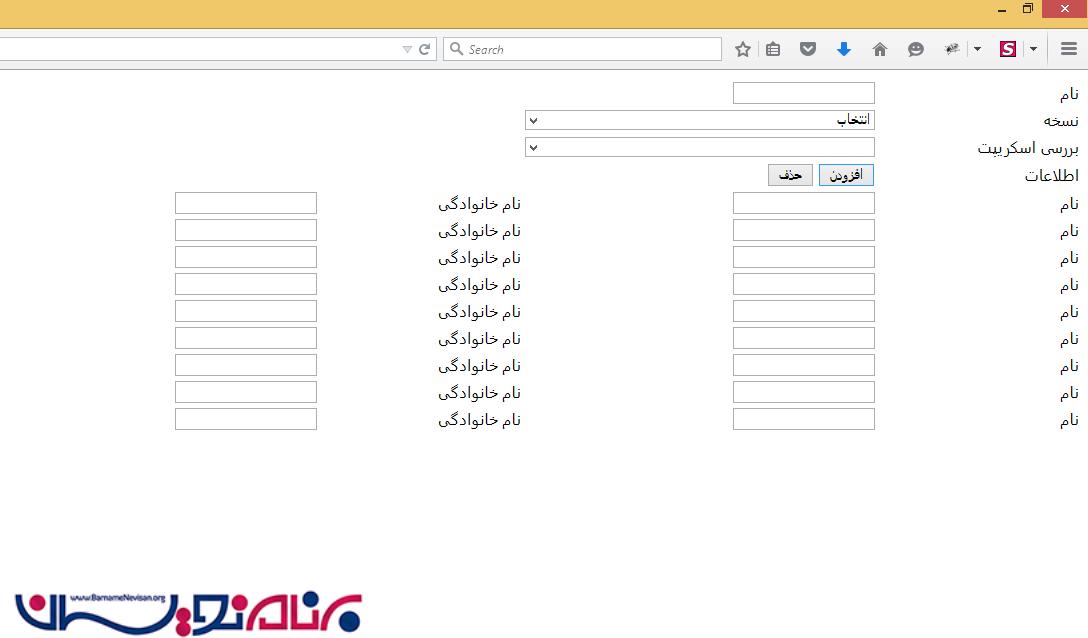Expand the نسخه dropdown showing انتخاب

[699, 120]
